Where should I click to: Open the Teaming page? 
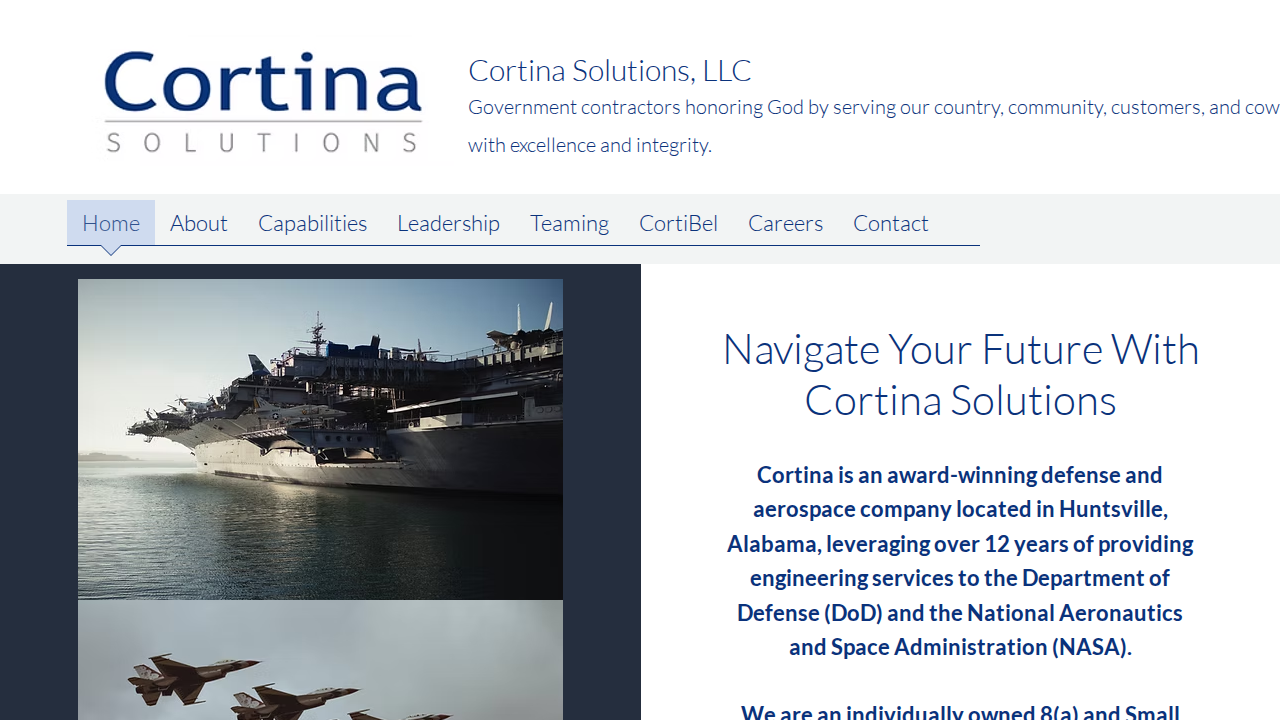(x=569, y=223)
